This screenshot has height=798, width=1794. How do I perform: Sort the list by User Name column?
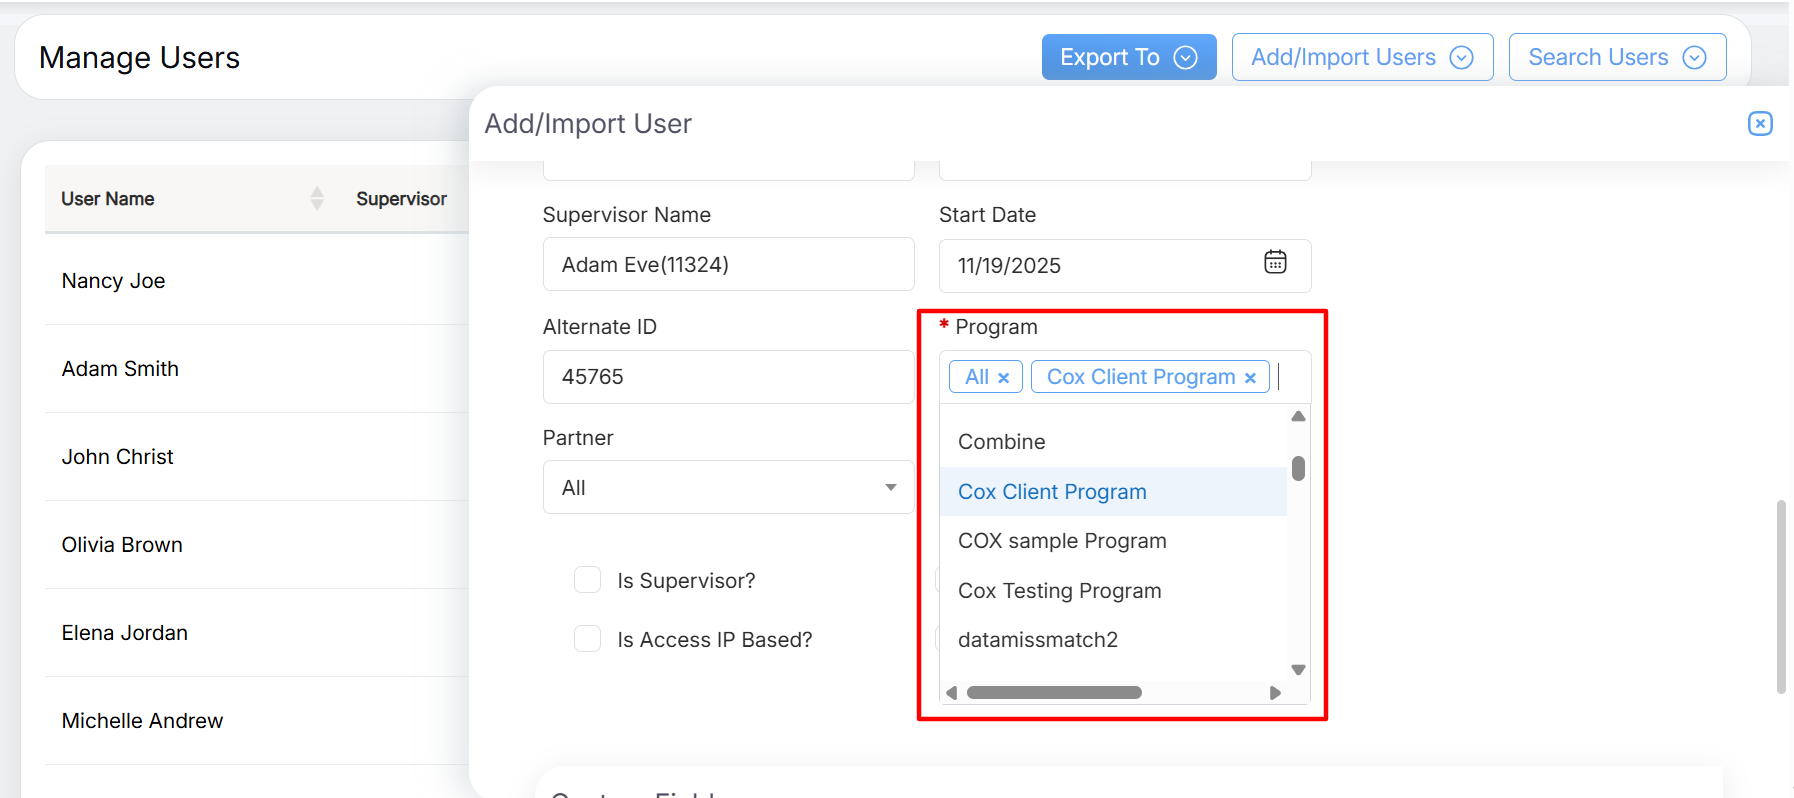tap(316, 198)
